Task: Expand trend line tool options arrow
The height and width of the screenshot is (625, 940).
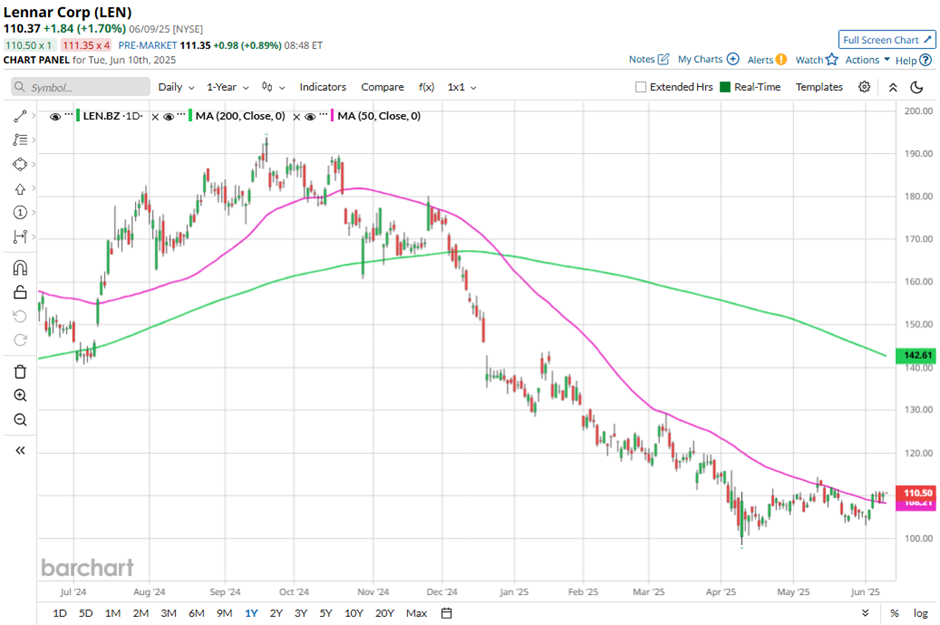Action: point(34,116)
